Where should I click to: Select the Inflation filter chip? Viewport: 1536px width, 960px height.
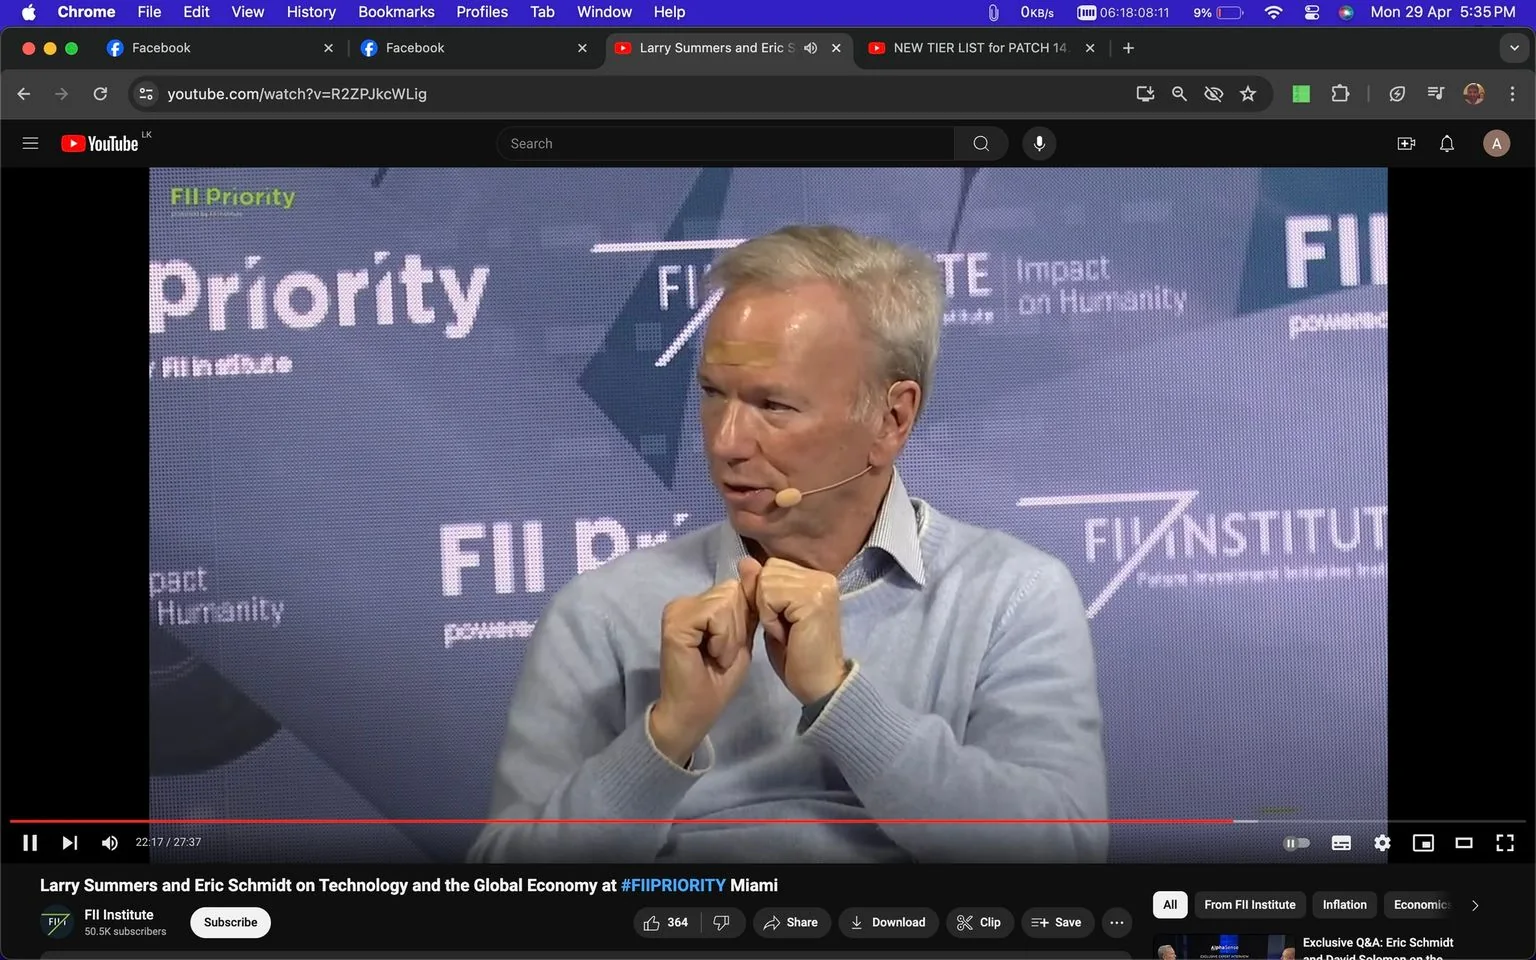point(1344,904)
